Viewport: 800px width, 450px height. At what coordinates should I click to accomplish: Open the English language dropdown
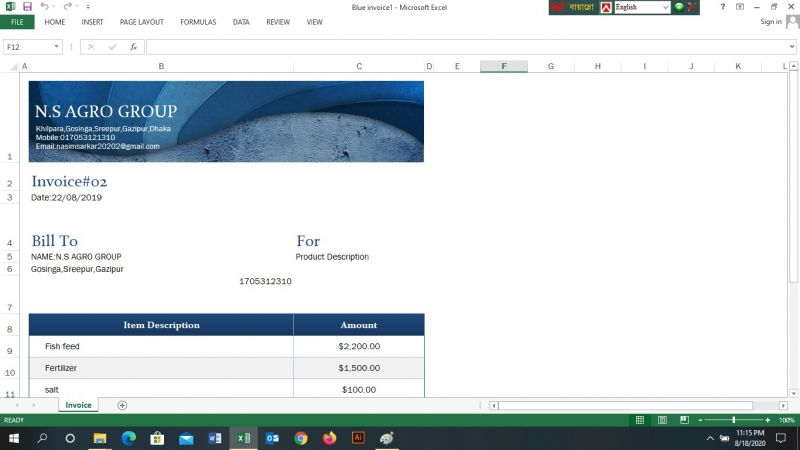[665, 7]
